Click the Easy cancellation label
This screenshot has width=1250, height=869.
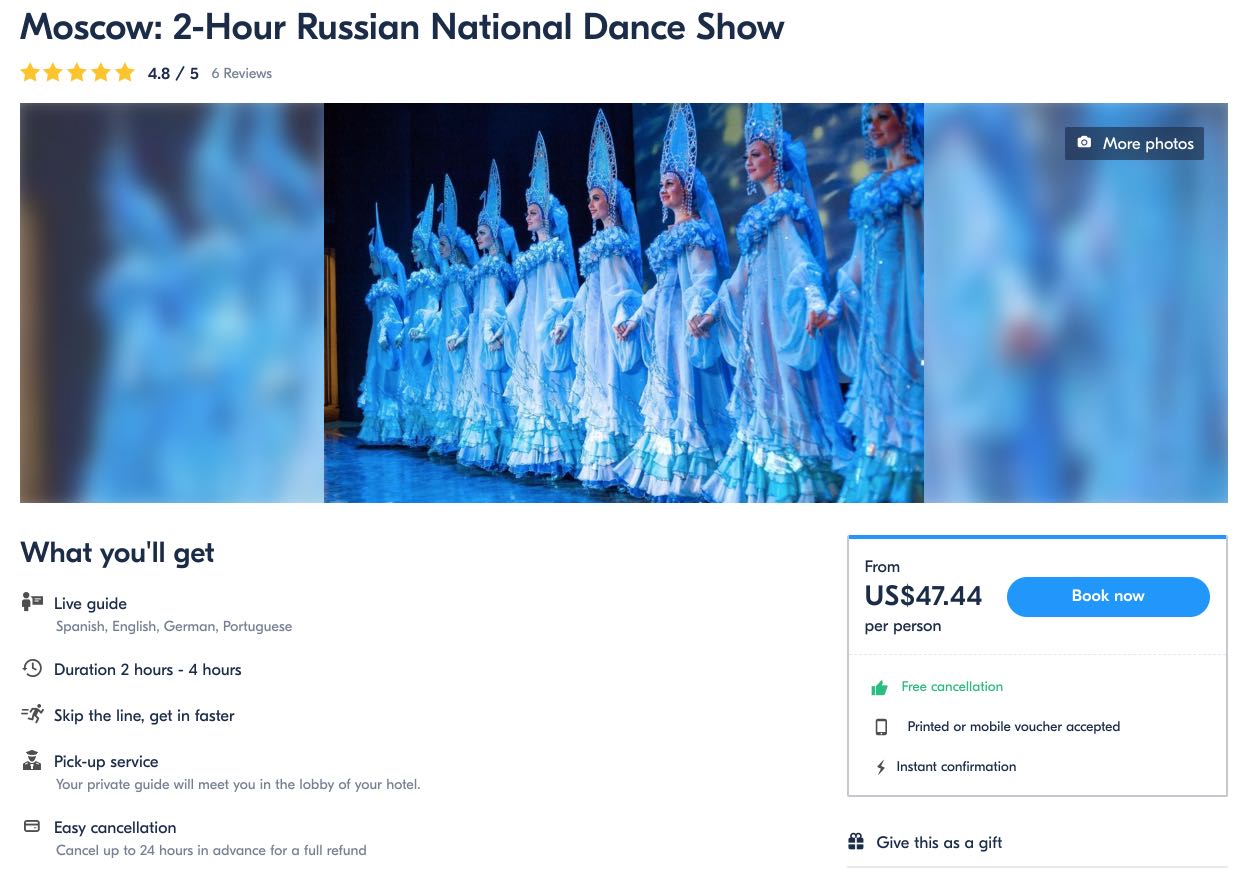tap(115, 828)
